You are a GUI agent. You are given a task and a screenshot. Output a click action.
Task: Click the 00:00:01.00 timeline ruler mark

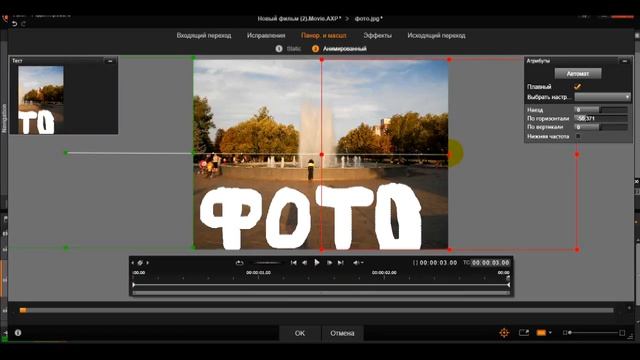pos(258,273)
